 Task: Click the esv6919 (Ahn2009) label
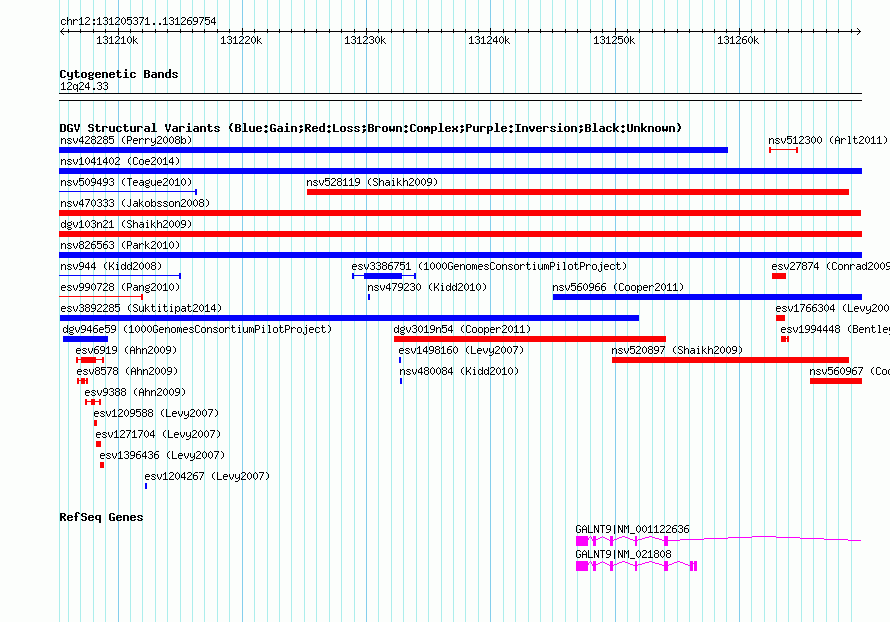pos(127,350)
